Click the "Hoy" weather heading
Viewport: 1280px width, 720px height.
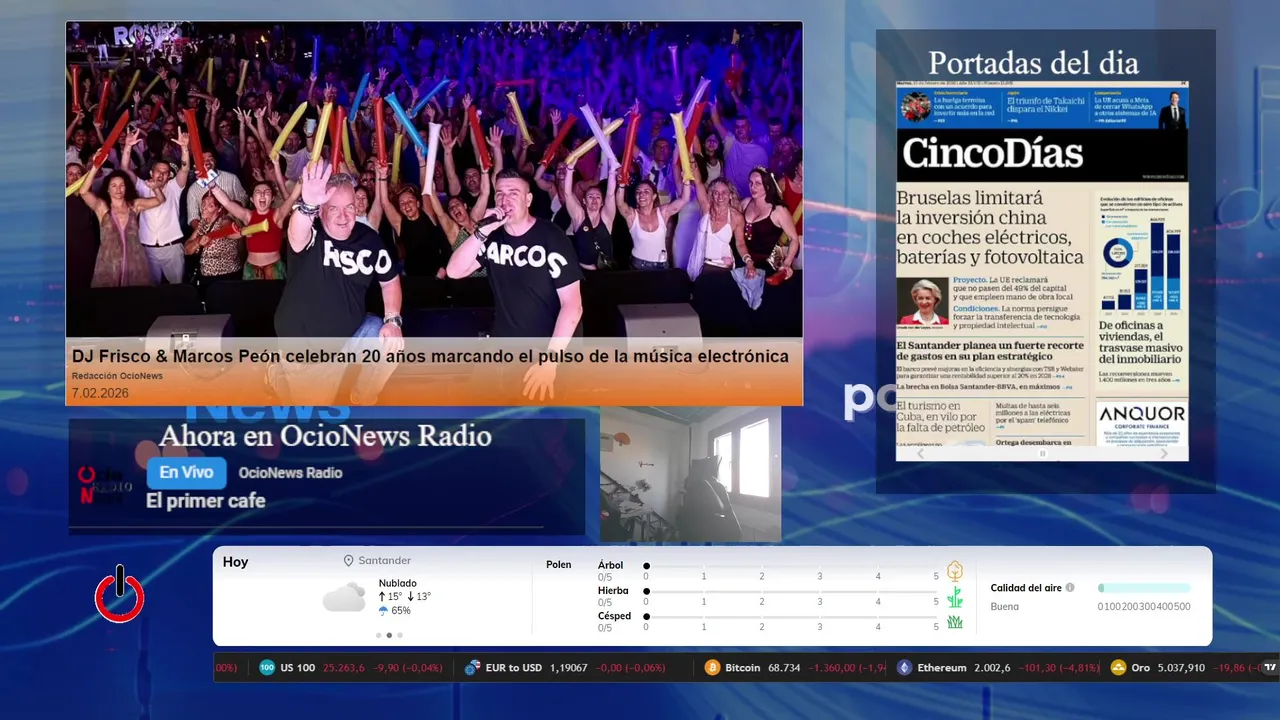(x=235, y=562)
